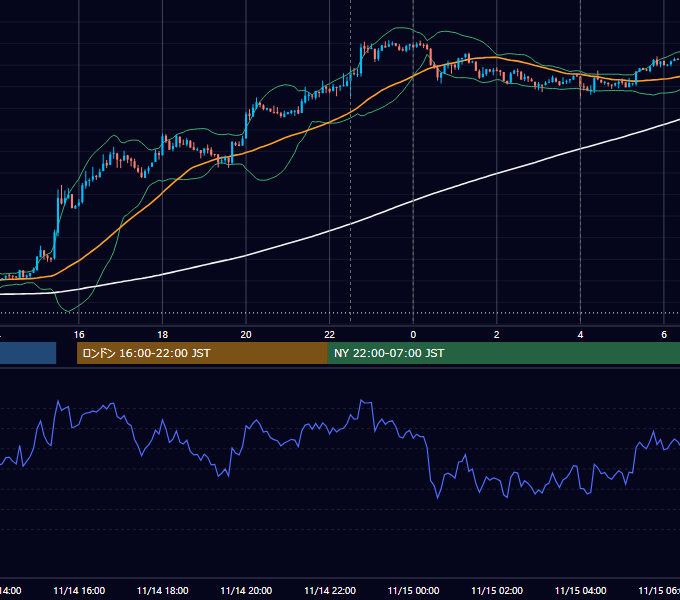Viewport: 680px width, 600px height.
Task: Click the "11/14 18:00" date label at the bottom
Action: point(163,590)
